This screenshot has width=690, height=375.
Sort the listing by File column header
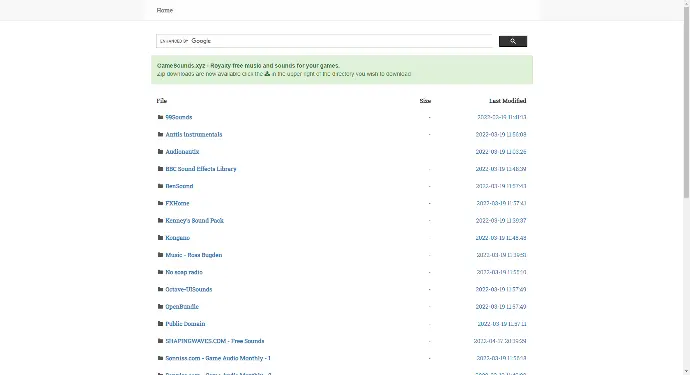pos(162,101)
